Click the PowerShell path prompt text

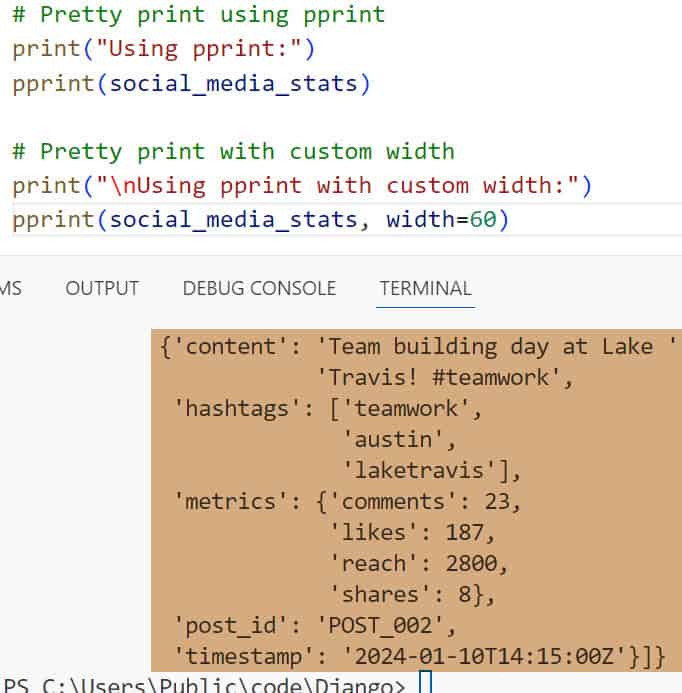pyautogui.click(x=200, y=685)
